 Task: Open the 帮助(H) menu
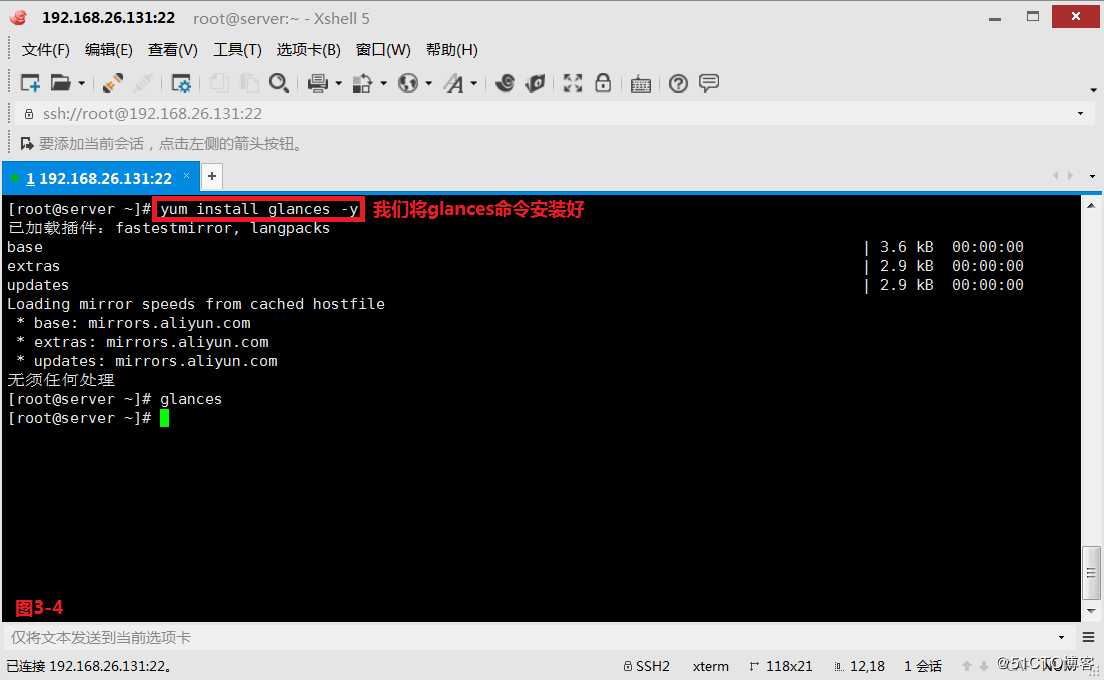click(451, 49)
